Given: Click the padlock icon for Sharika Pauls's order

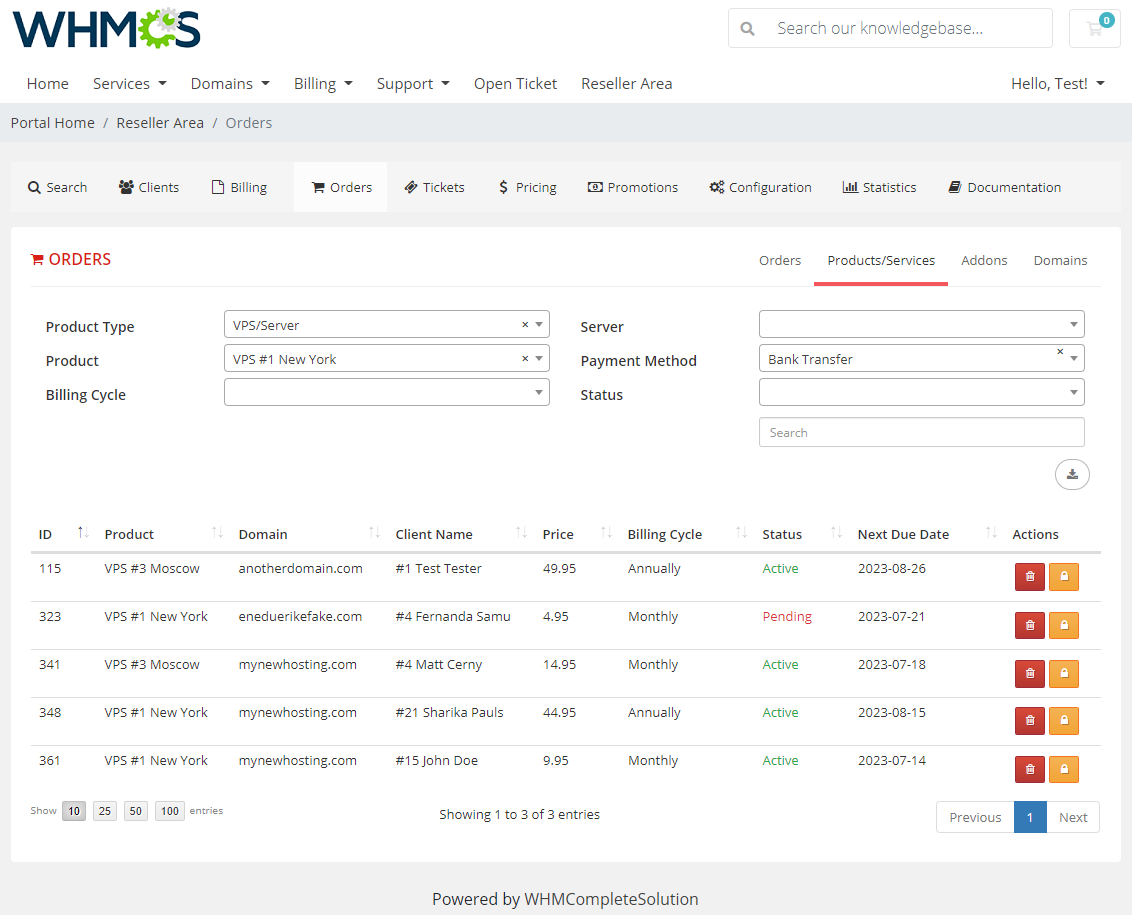Looking at the screenshot, I should pos(1064,721).
